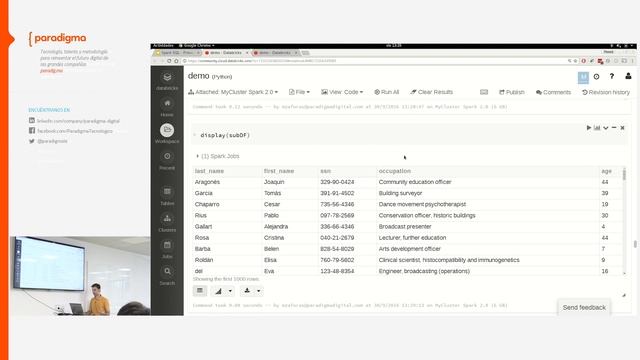Open the keyboard shortcuts icon

[x=484, y=92]
